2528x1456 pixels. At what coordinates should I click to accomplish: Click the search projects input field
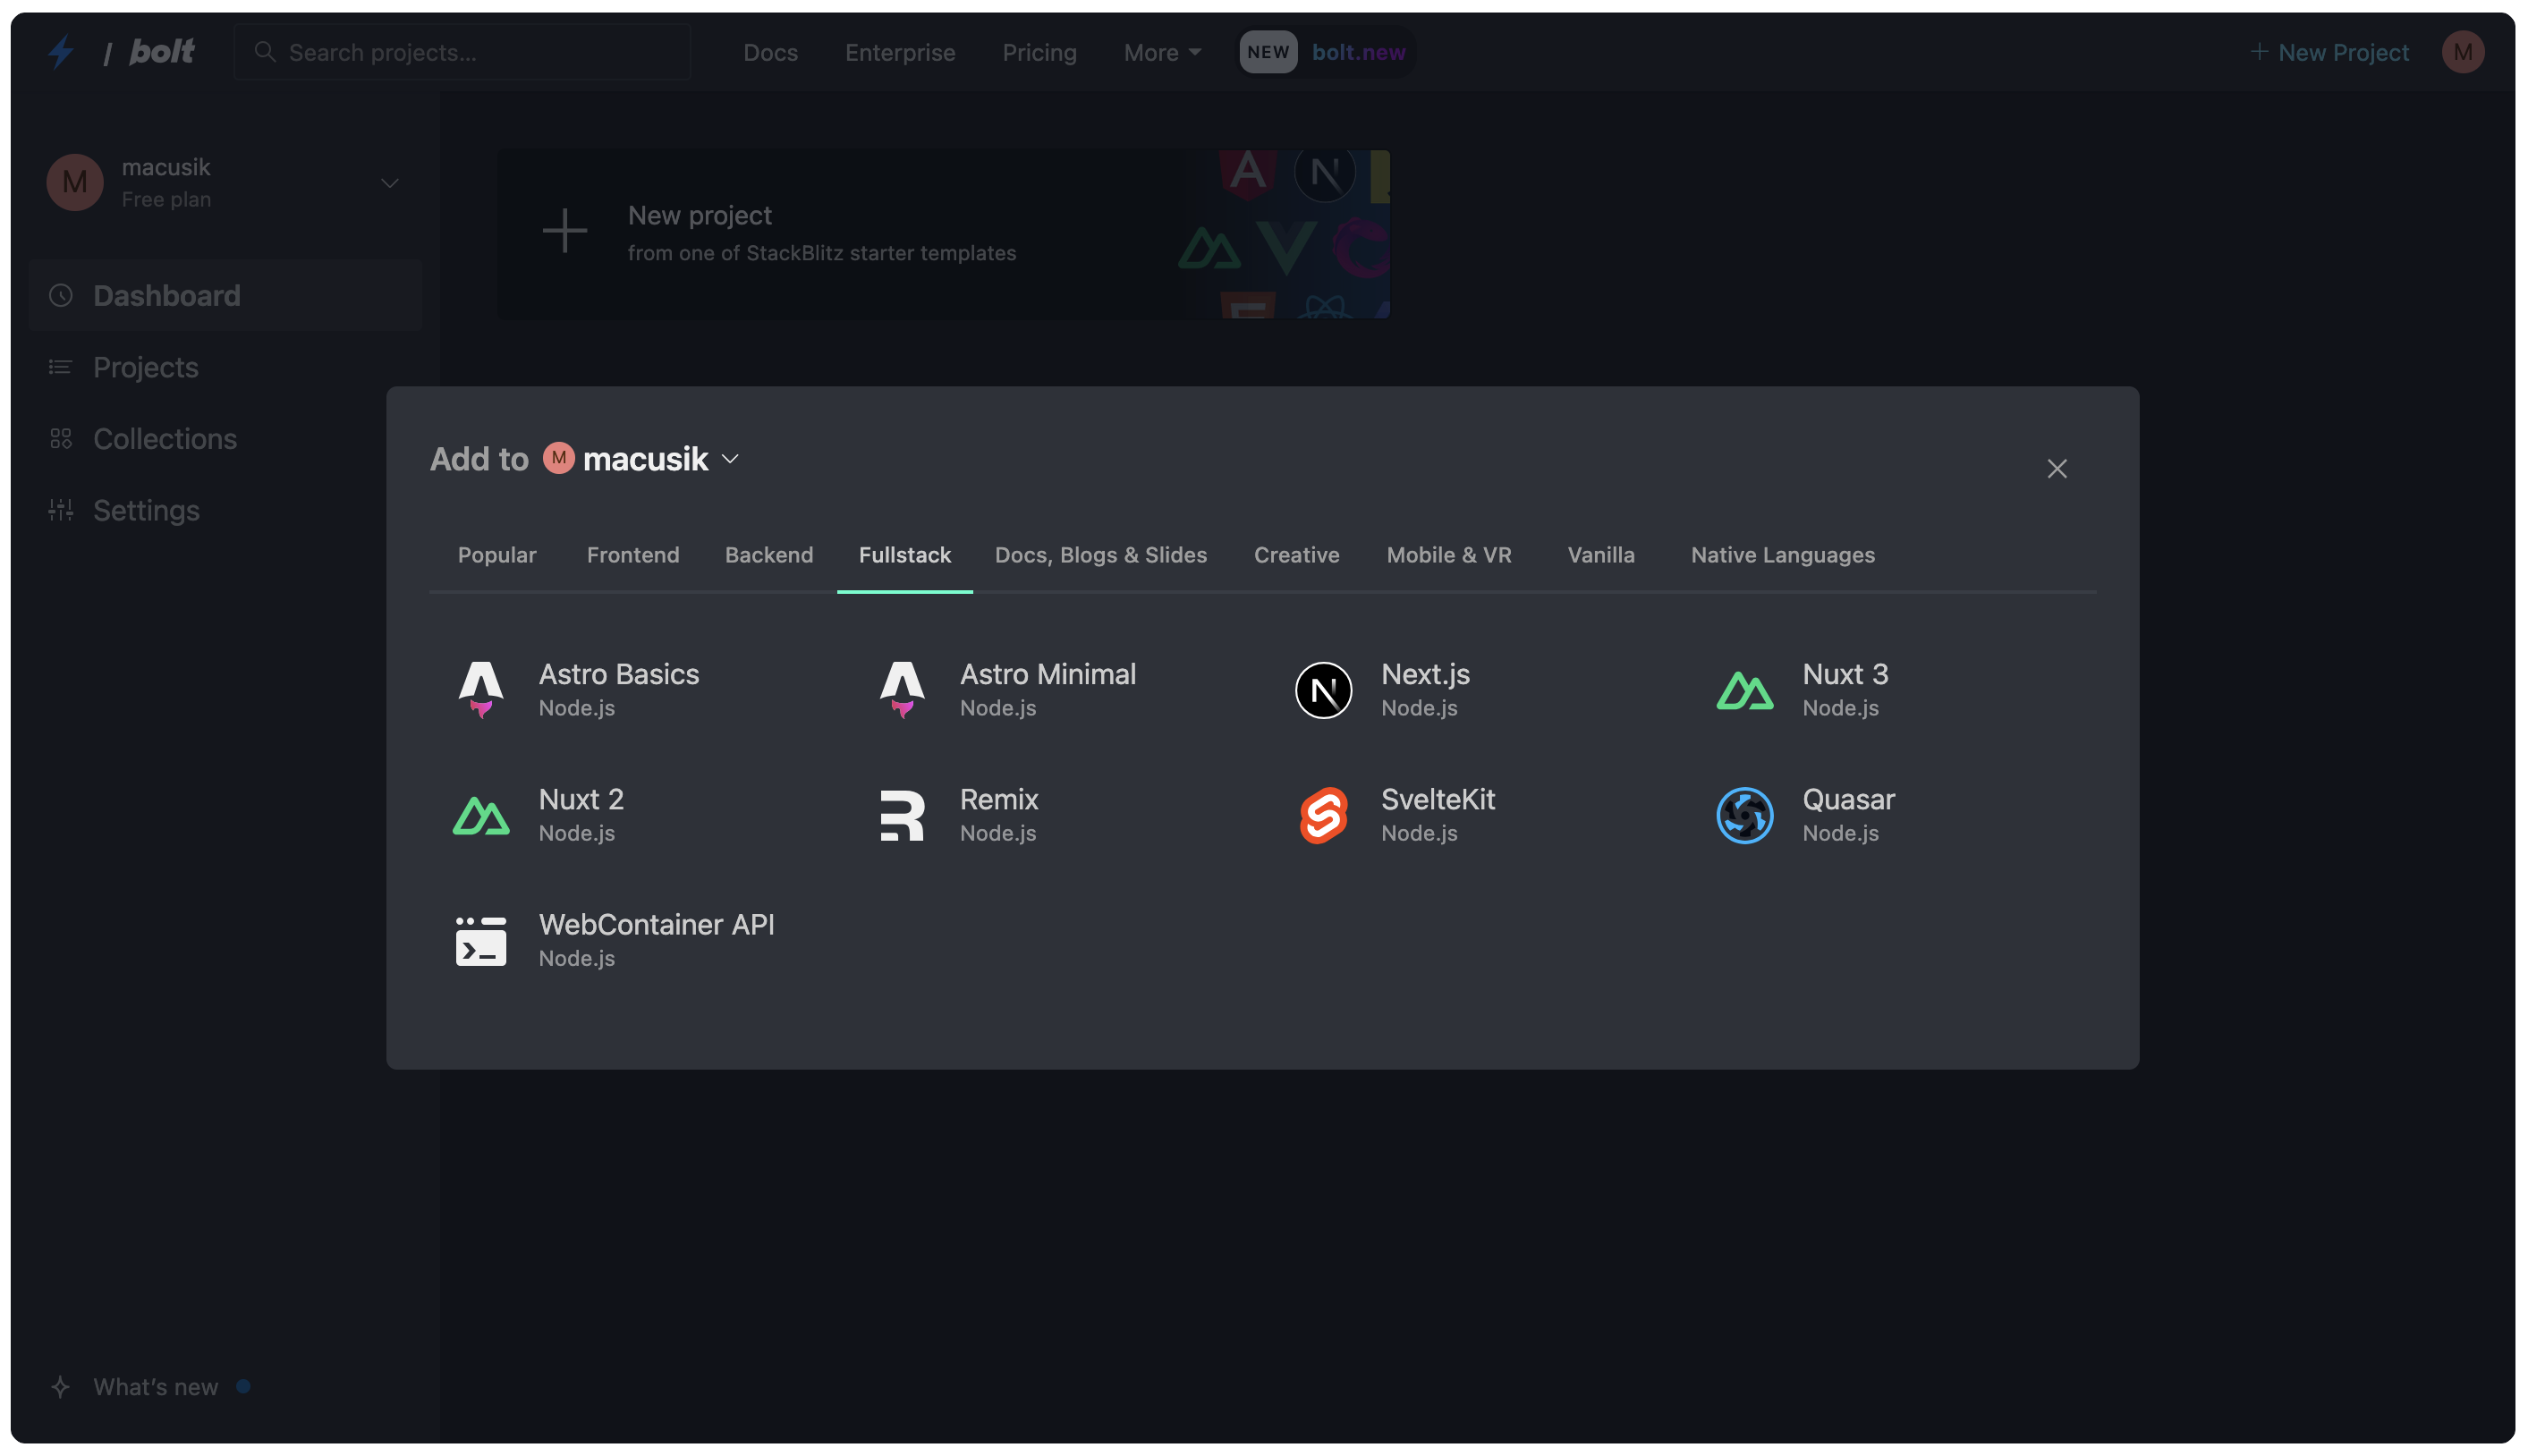pyautogui.click(x=462, y=51)
